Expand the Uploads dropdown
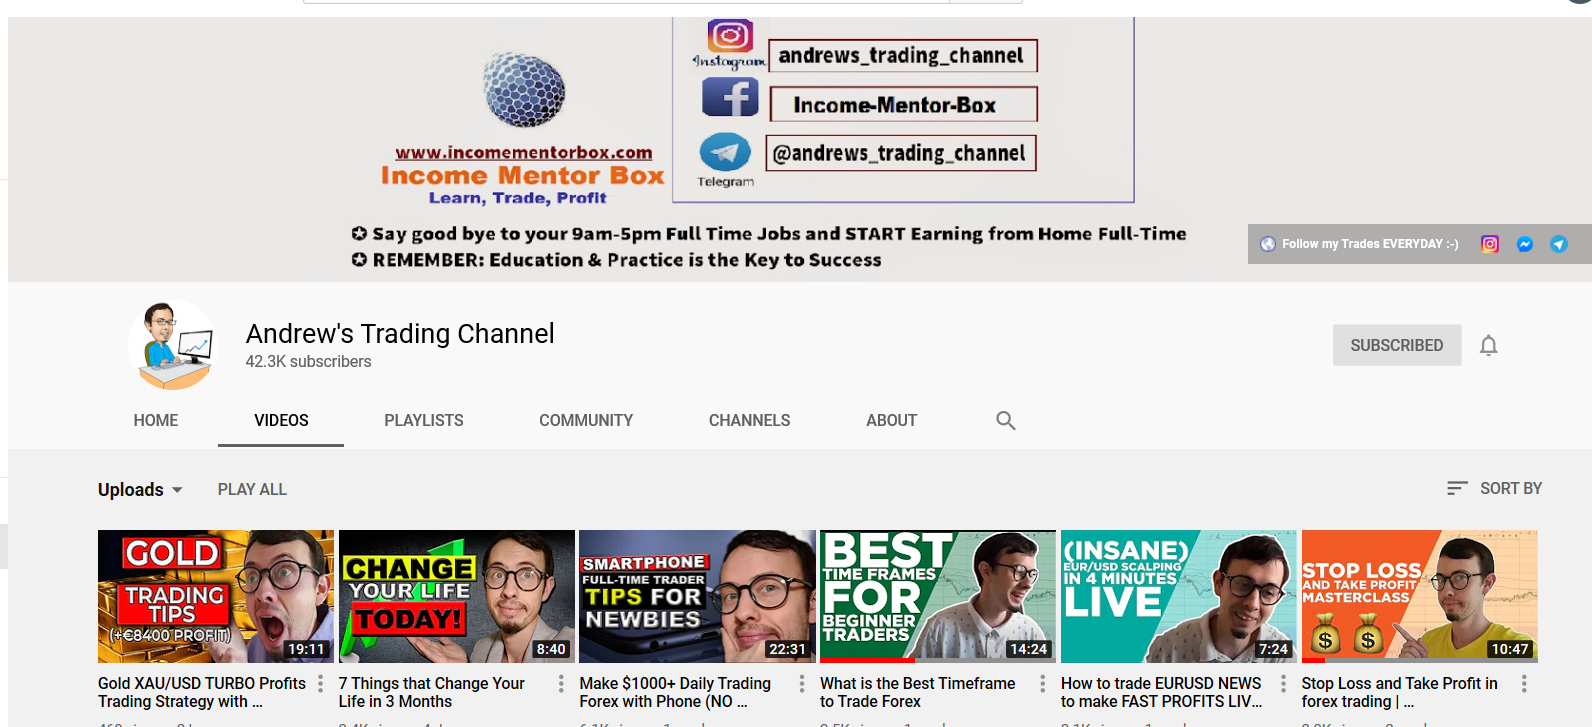1592x727 pixels. click(140, 490)
